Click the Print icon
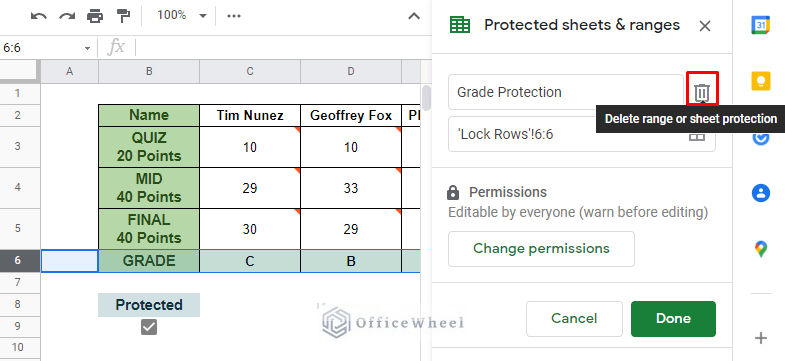Screen dimensions: 785x361 coord(95,16)
